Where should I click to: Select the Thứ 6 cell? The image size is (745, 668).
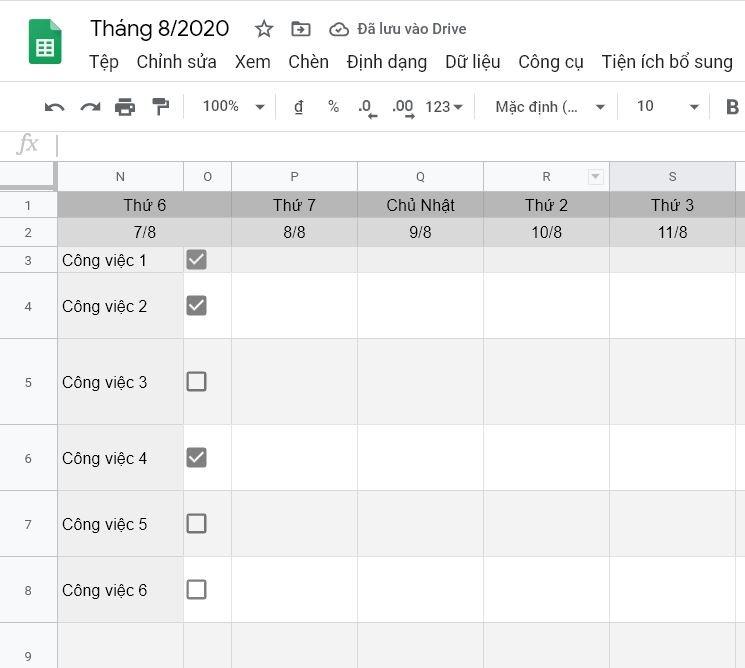click(x=144, y=205)
